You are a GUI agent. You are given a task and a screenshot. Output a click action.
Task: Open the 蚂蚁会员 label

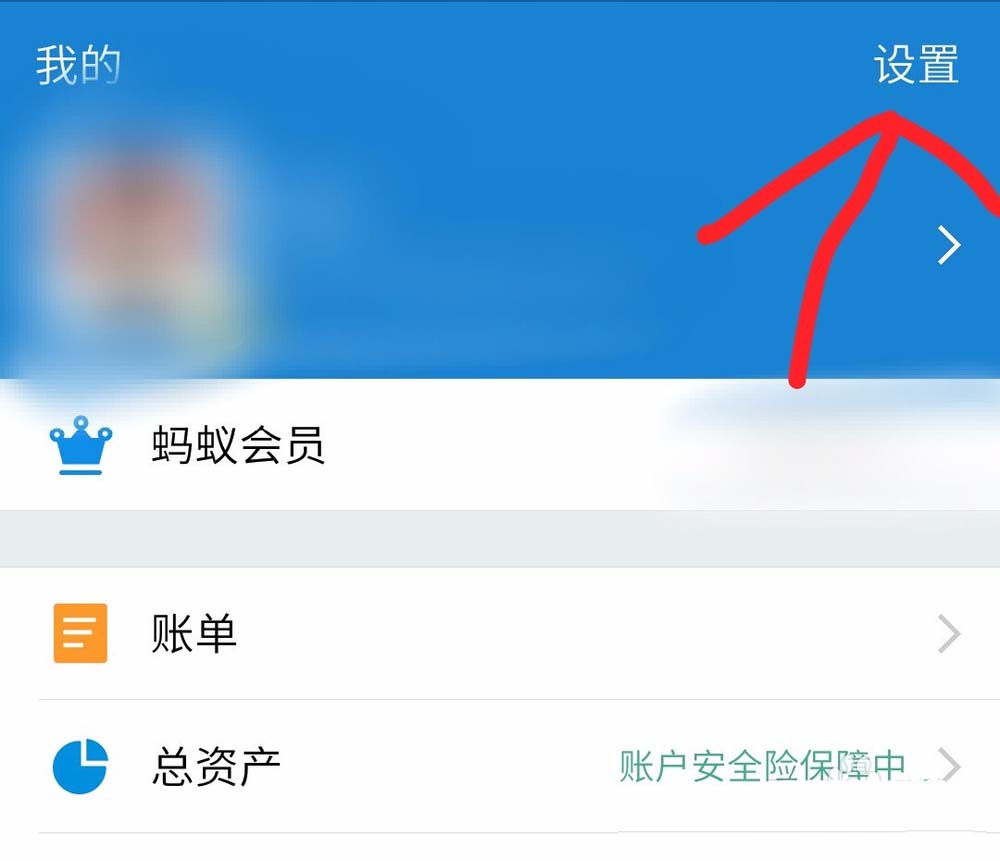coord(238,445)
